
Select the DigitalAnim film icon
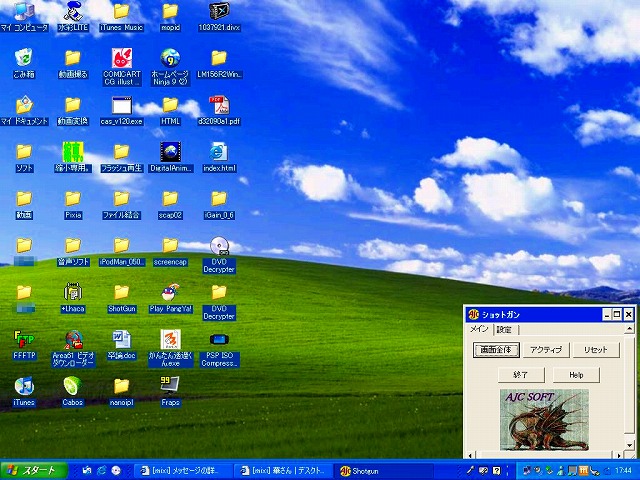pyautogui.click(x=169, y=152)
